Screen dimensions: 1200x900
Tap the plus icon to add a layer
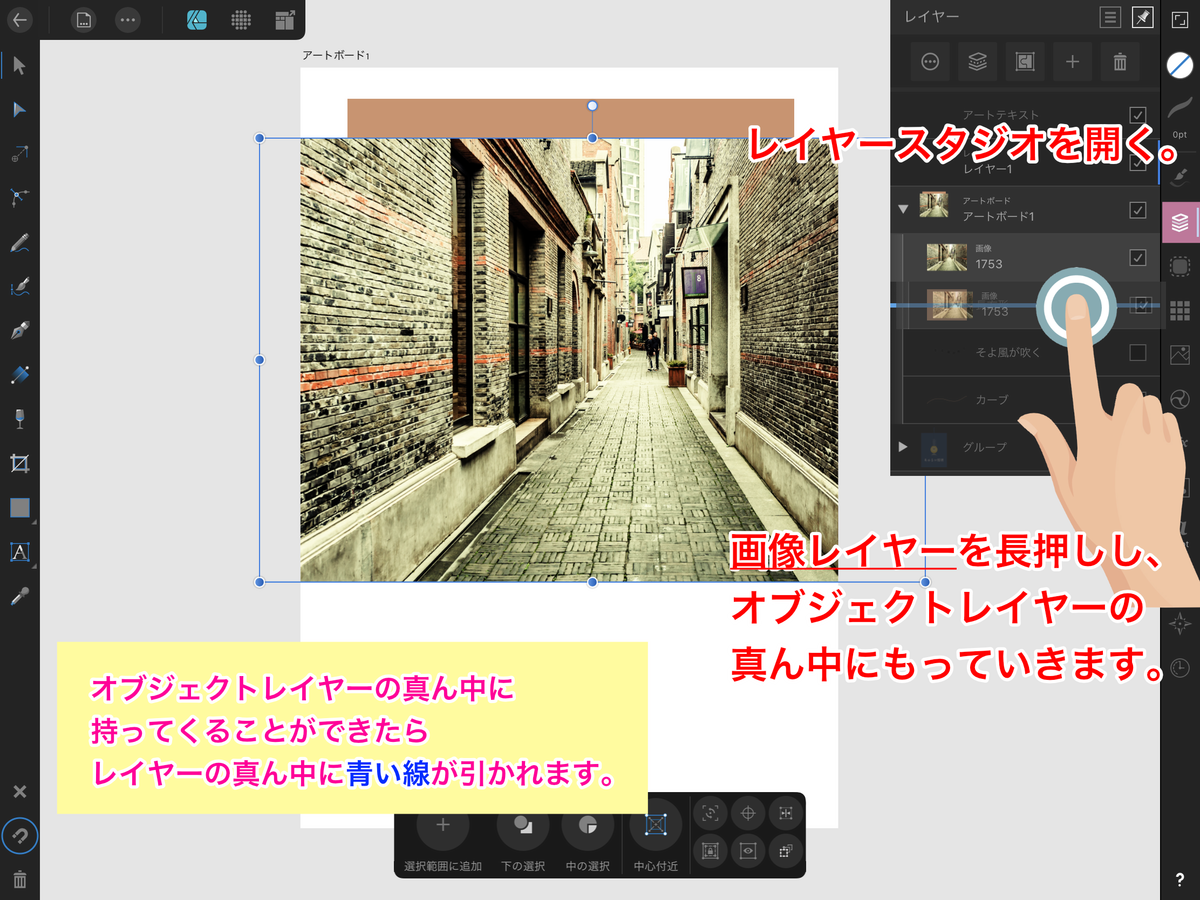pyautogui.click(x=1072, y=61)
